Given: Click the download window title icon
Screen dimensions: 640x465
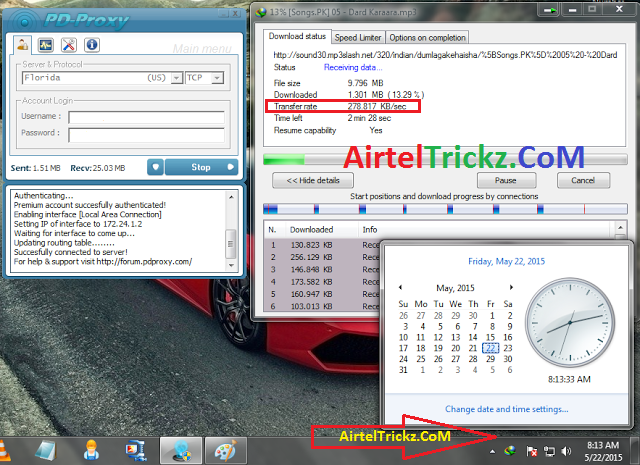Looking at the screenshot, I should tap(261, 12).
